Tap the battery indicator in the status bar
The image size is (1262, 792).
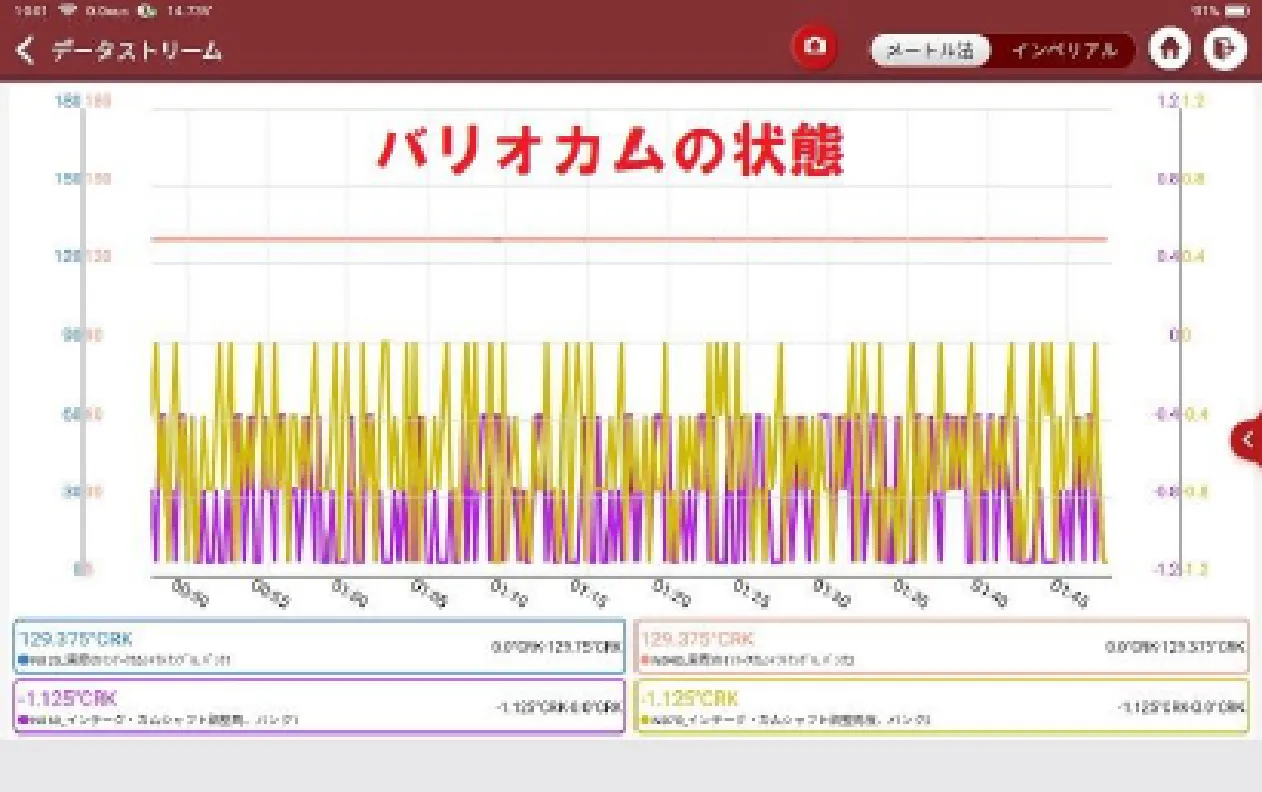(x=1237, y=11)
